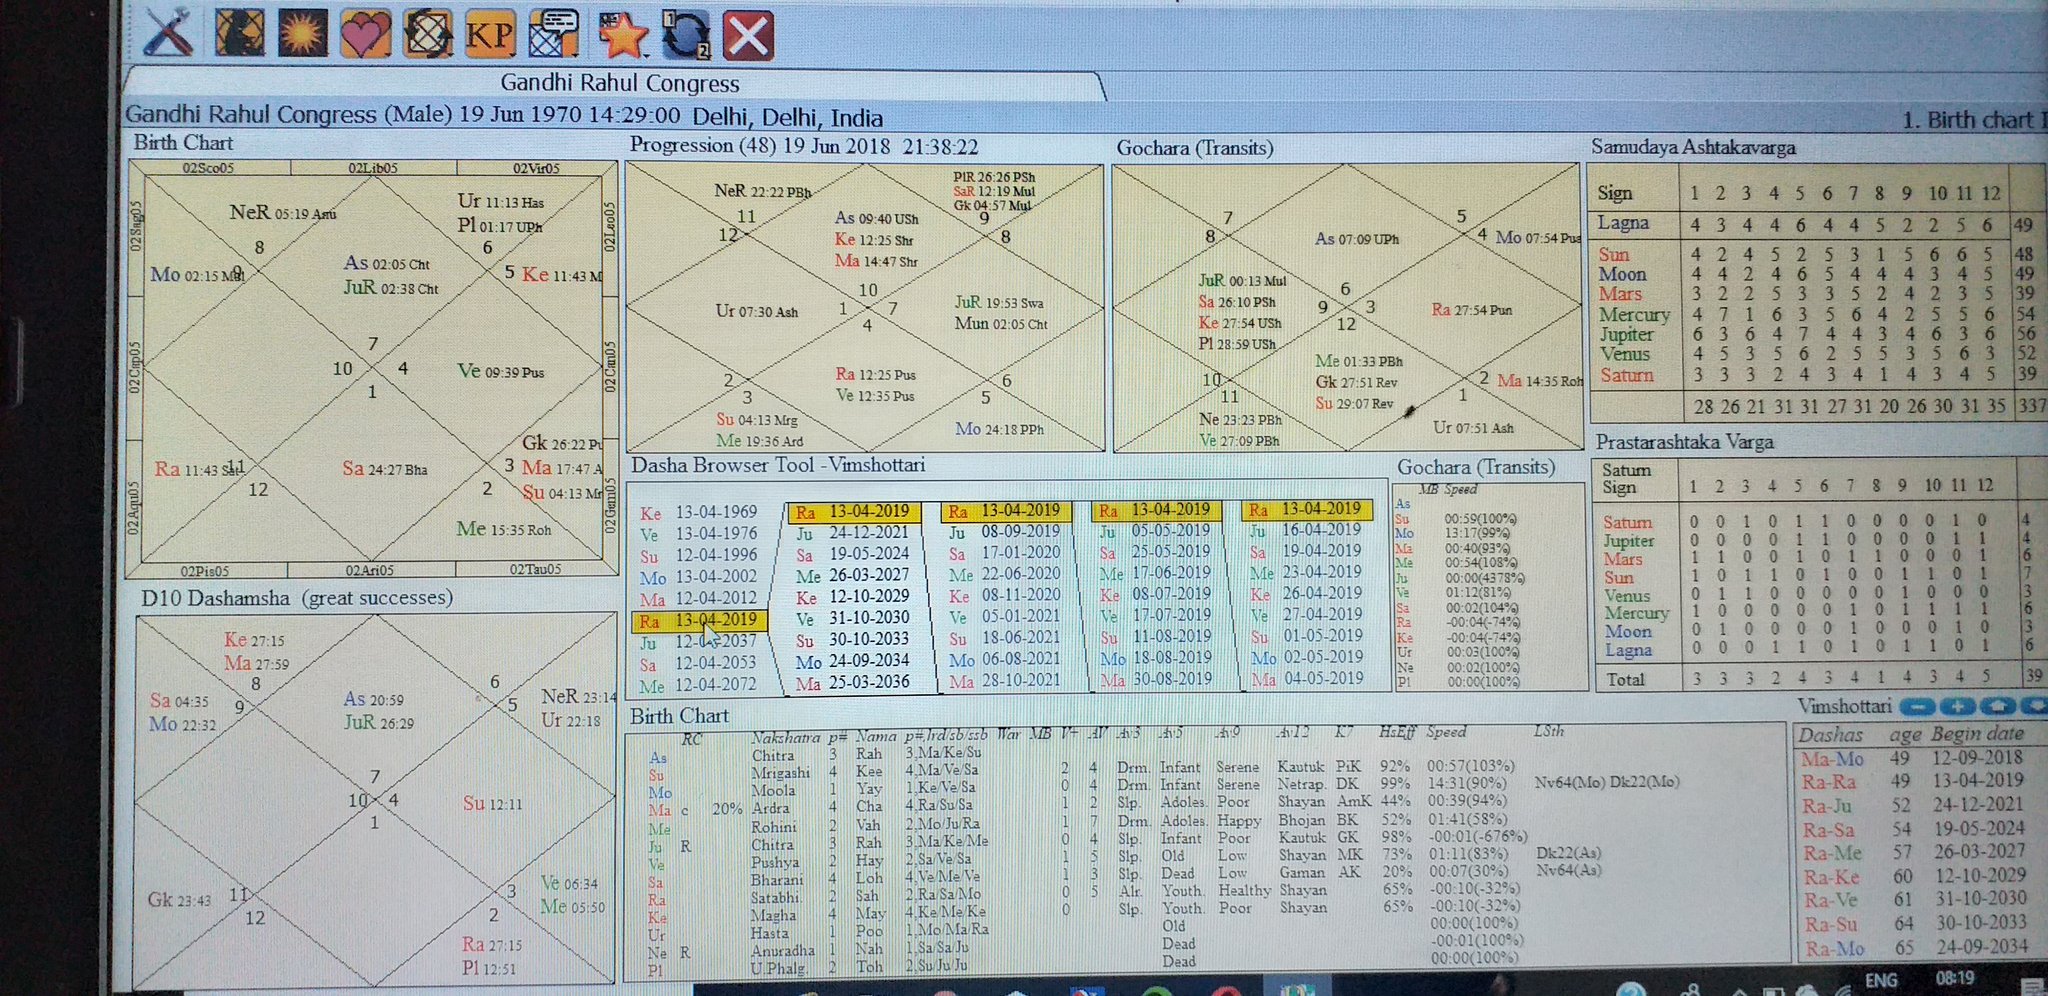Click the D10 Dashamsha chart title
The image size is (2048, 996).
[x=297, y=598]
